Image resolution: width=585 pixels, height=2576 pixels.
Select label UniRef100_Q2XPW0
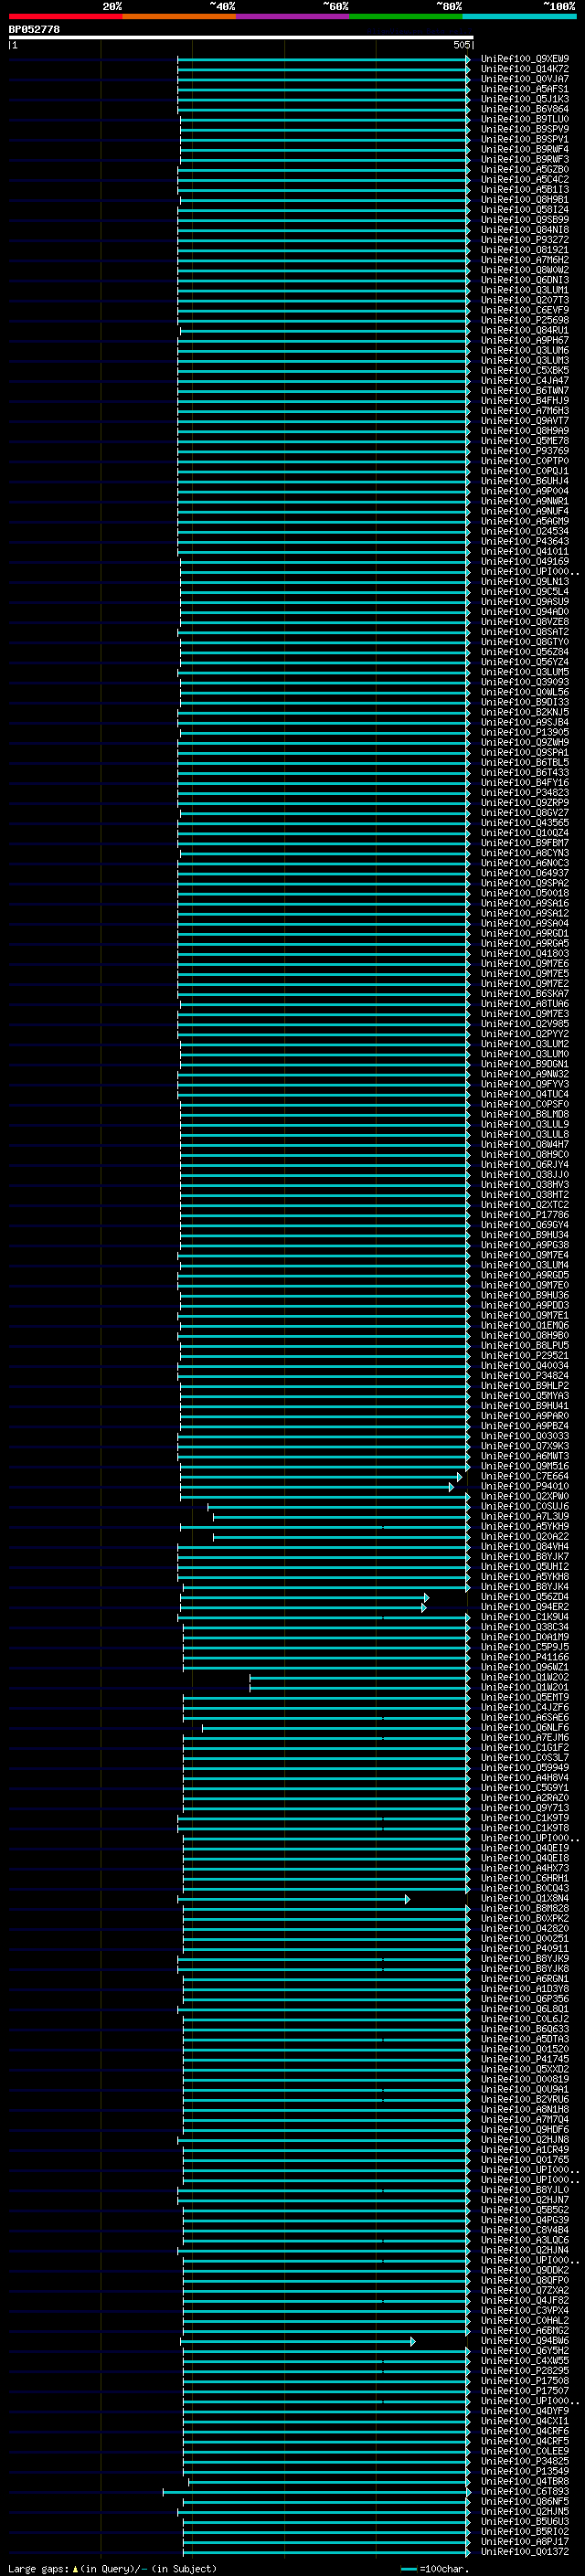[x=524, y=1496]
